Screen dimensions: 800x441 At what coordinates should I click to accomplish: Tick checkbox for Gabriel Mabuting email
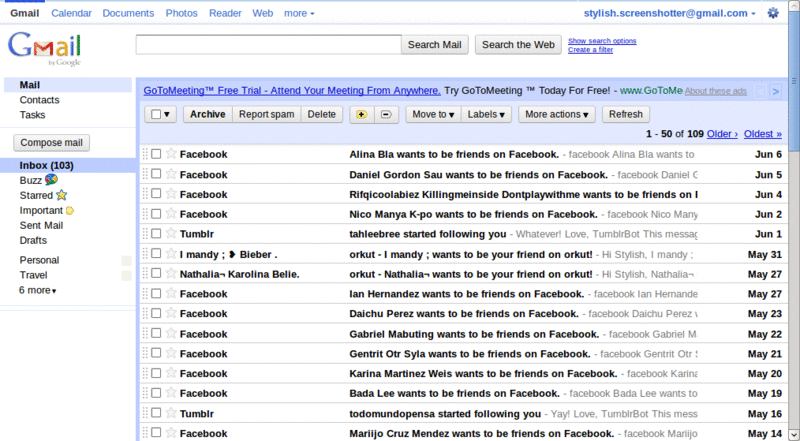(x=156, y=333)
